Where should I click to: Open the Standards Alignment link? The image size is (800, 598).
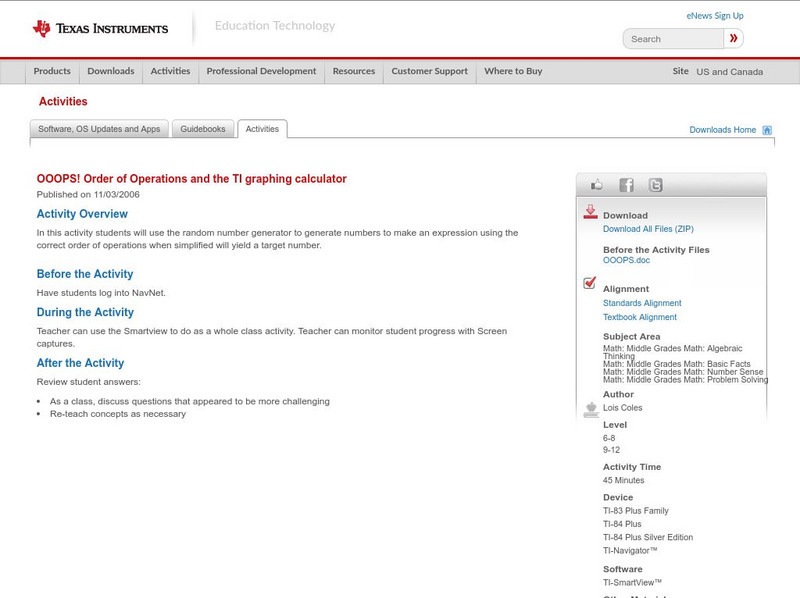(x=642, y=303)
